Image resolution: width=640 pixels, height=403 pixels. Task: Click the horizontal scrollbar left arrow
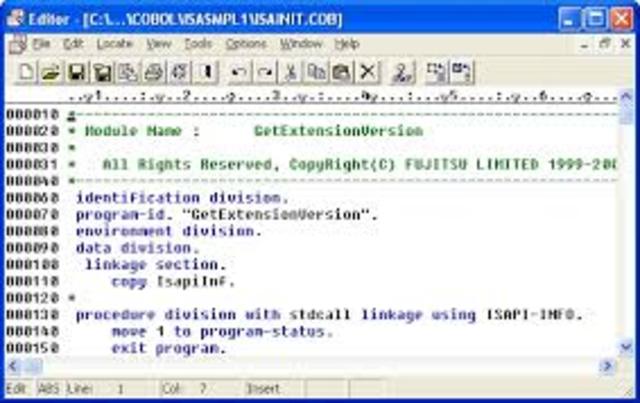pyautogui.click(x=13, y=365)
